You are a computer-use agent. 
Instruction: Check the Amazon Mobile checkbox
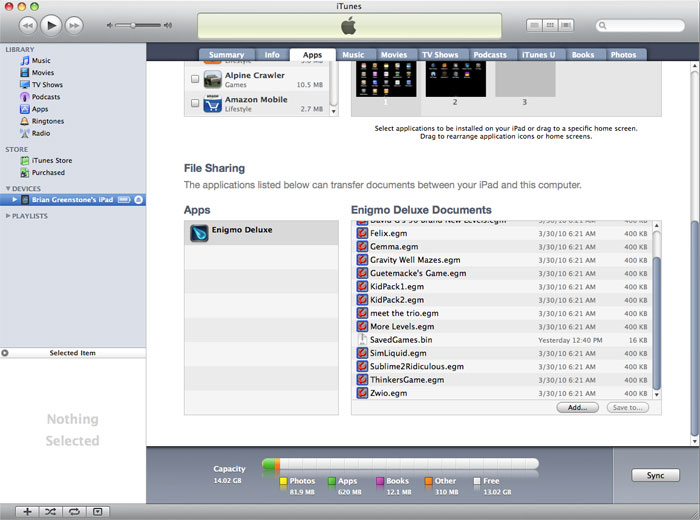194,103
